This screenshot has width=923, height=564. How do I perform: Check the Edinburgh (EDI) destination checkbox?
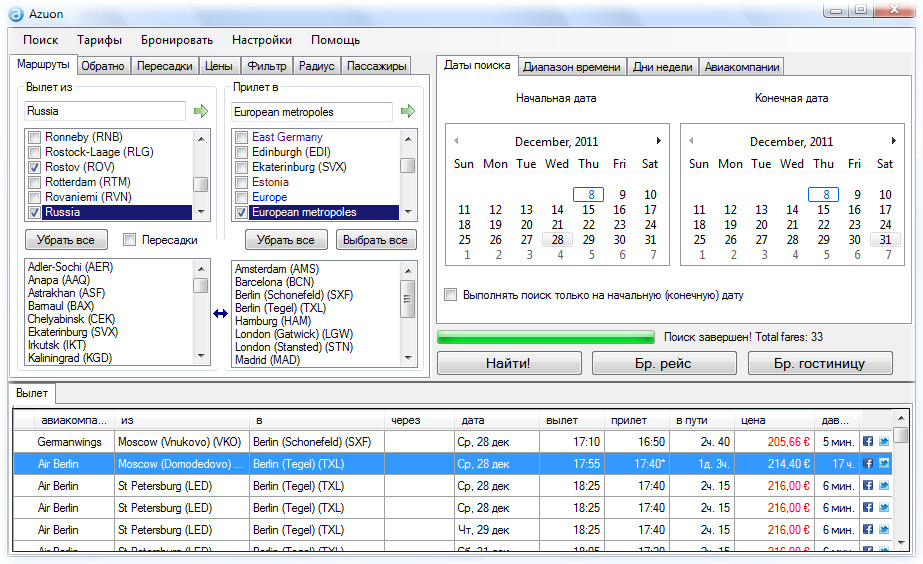(x=241, y=152)
